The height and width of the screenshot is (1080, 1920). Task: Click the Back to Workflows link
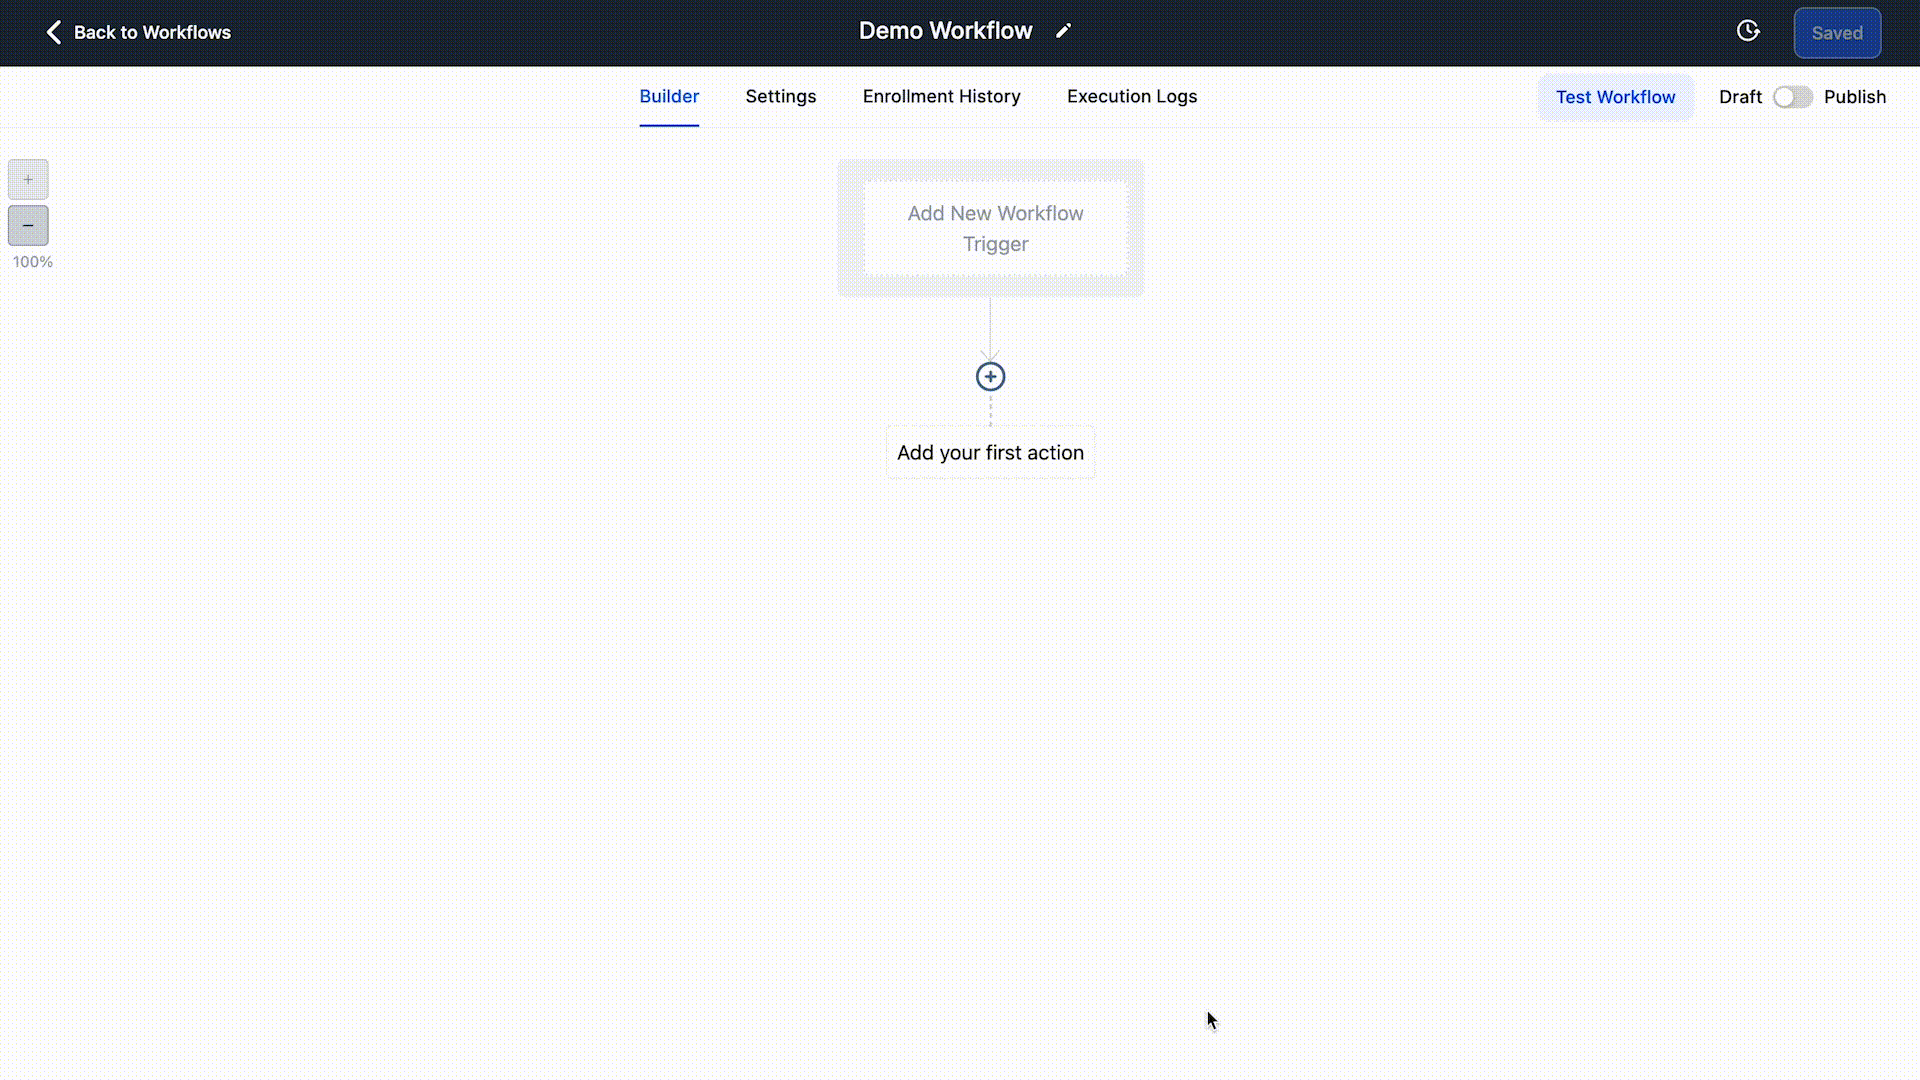pyautogui.click(x=152, y=32)
